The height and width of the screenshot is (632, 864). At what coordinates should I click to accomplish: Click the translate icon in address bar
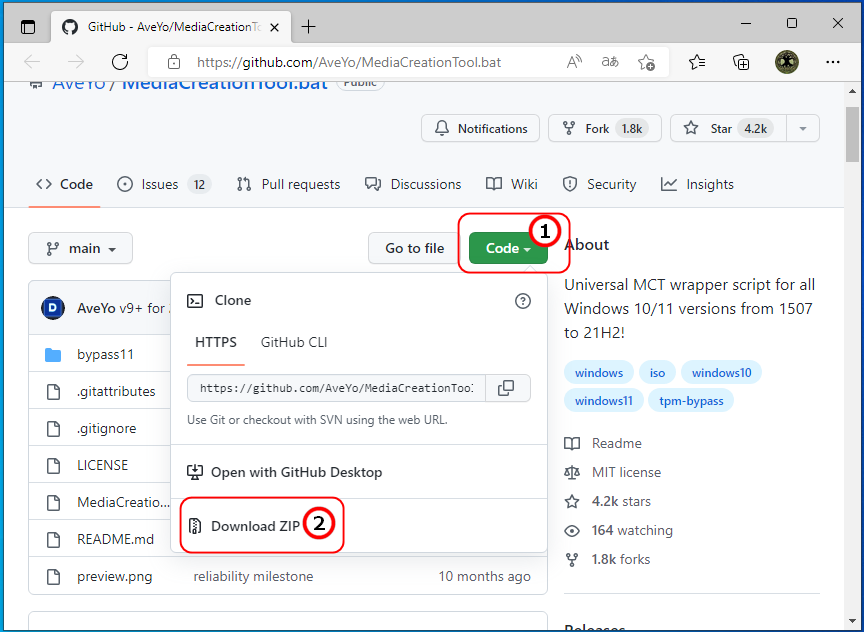click(x=610, y=62)
